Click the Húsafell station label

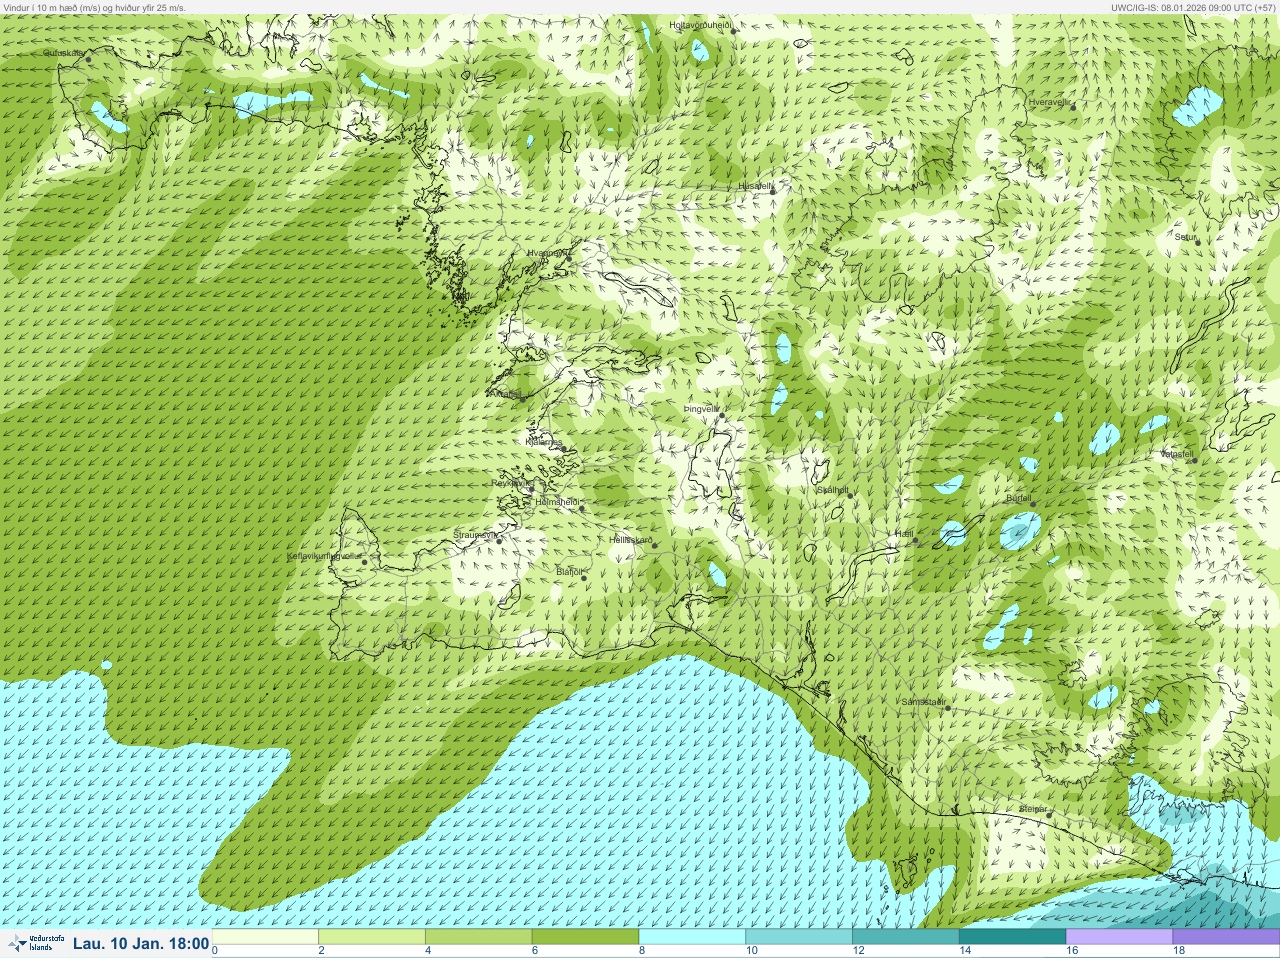756,186
